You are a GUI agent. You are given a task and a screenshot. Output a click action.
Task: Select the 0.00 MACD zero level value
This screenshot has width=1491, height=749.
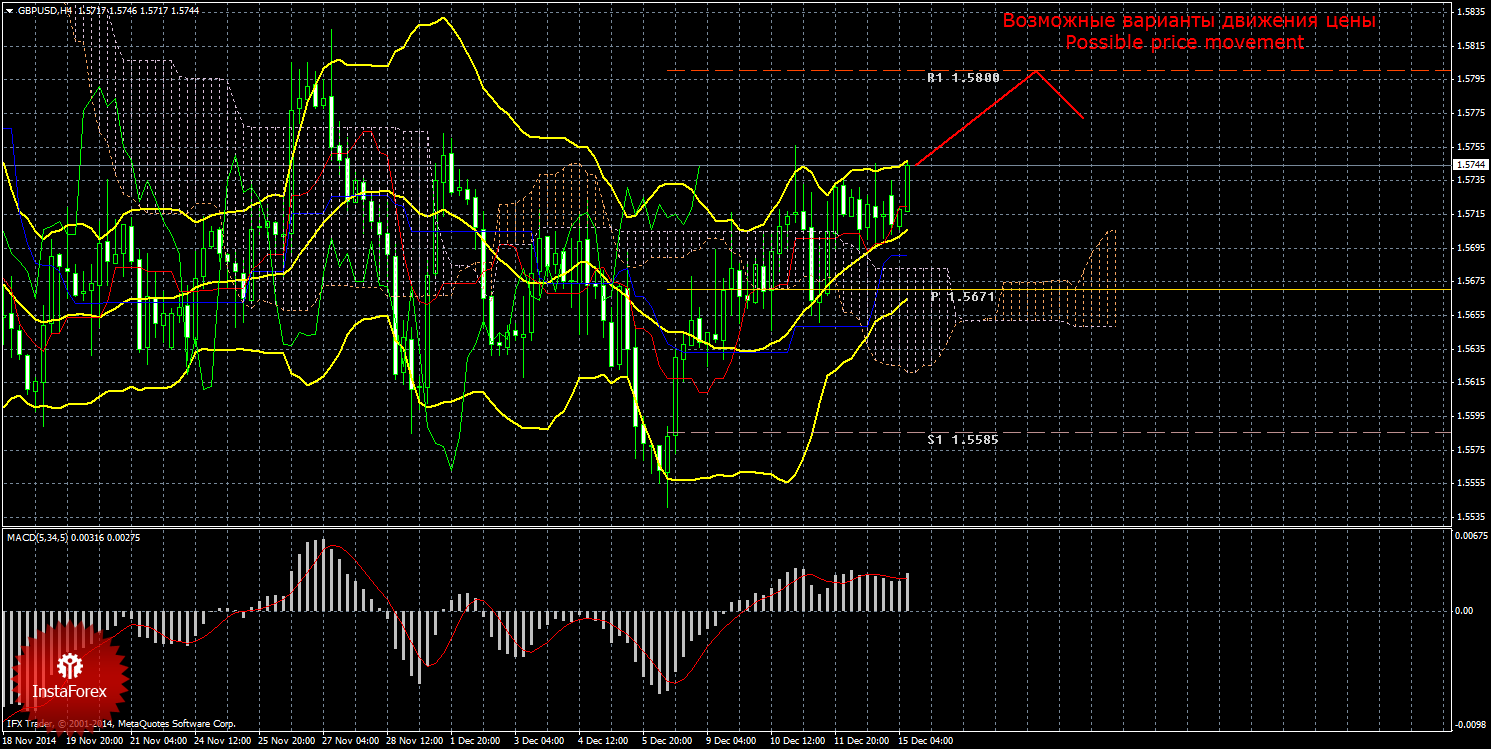coord(1464,610)
